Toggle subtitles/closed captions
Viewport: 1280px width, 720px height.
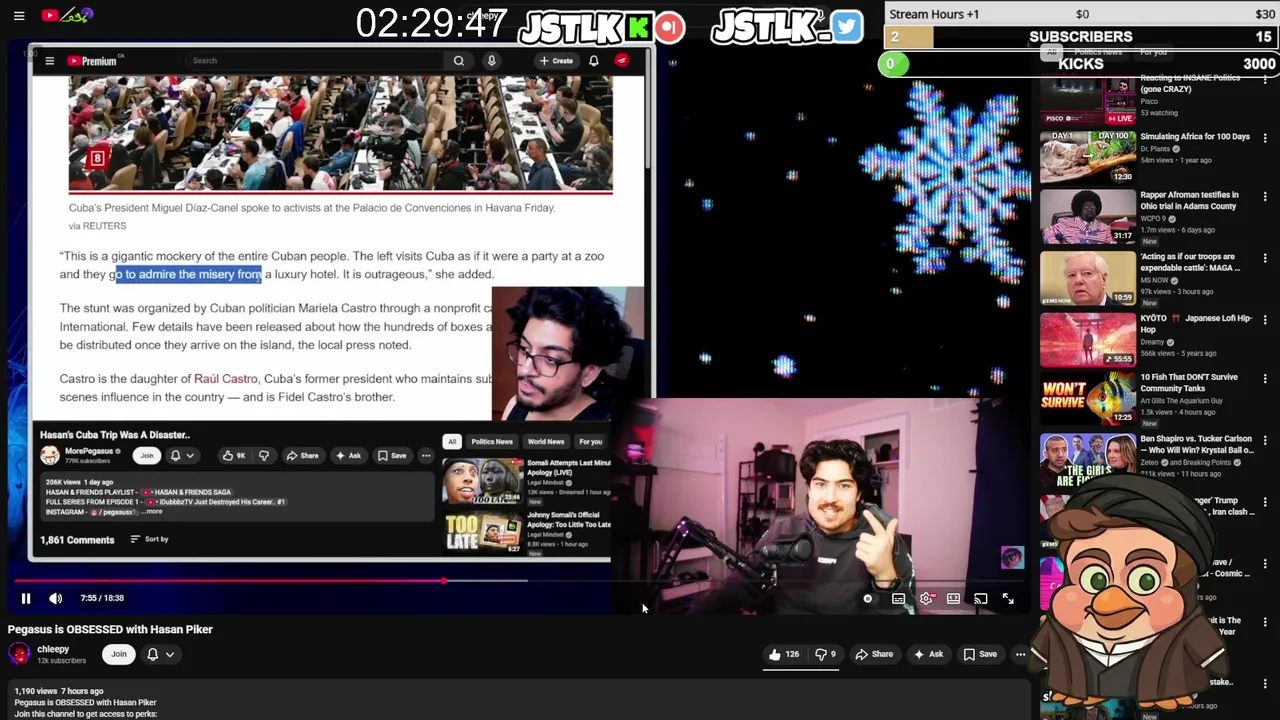pyautogui.click(x=898, y=599)
